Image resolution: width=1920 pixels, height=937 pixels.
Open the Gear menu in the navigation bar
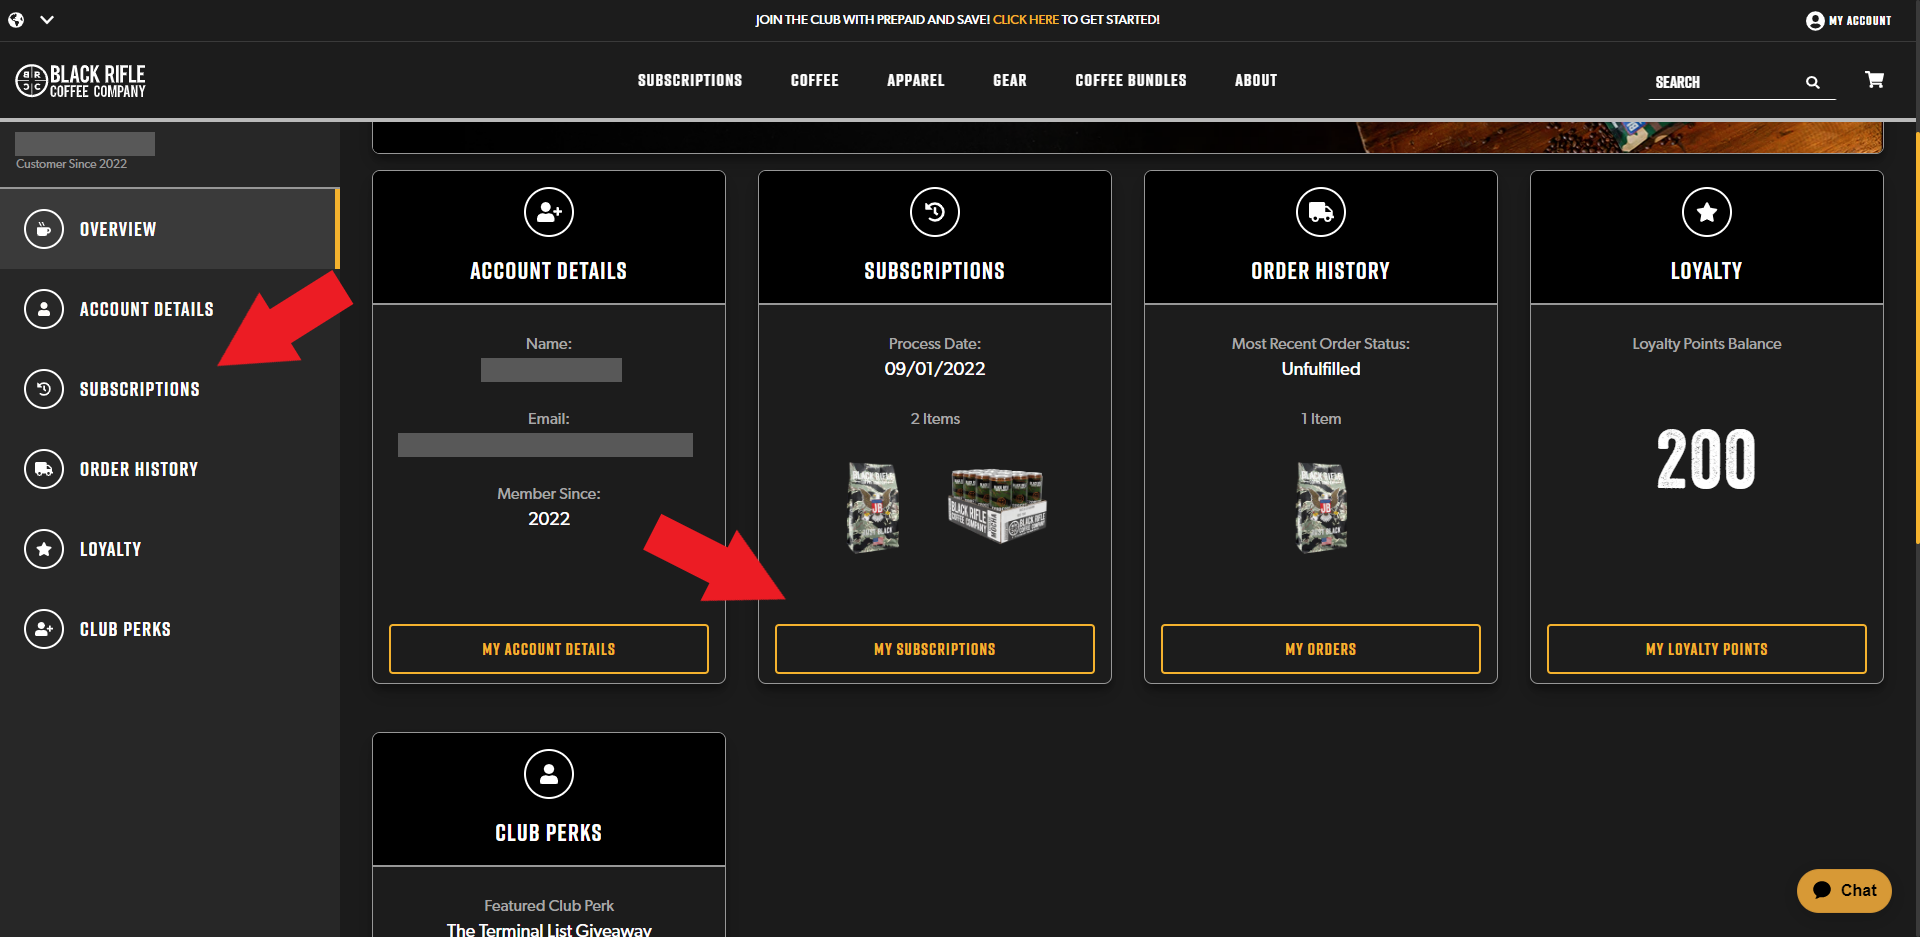(x=1009, y=80)
